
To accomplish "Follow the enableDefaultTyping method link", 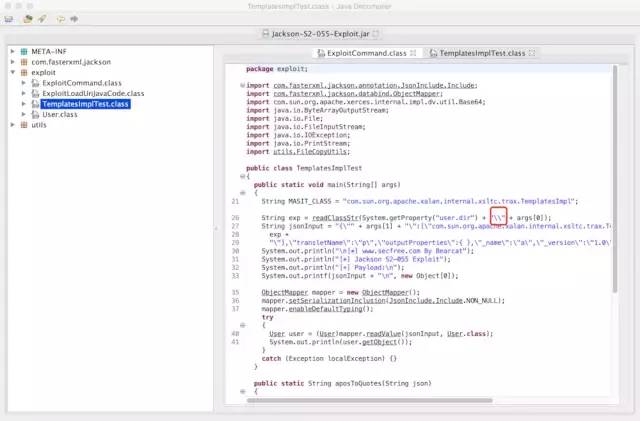I will (x=325, y=309).
